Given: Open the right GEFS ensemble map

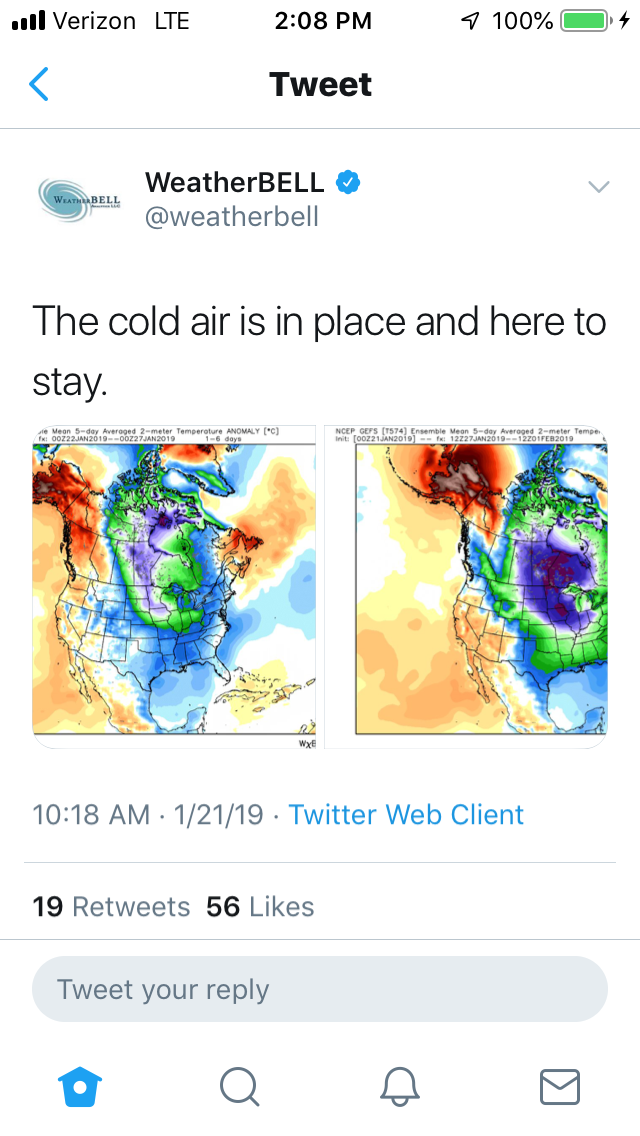Looking at the screenshot, I should tap(467, 587).
